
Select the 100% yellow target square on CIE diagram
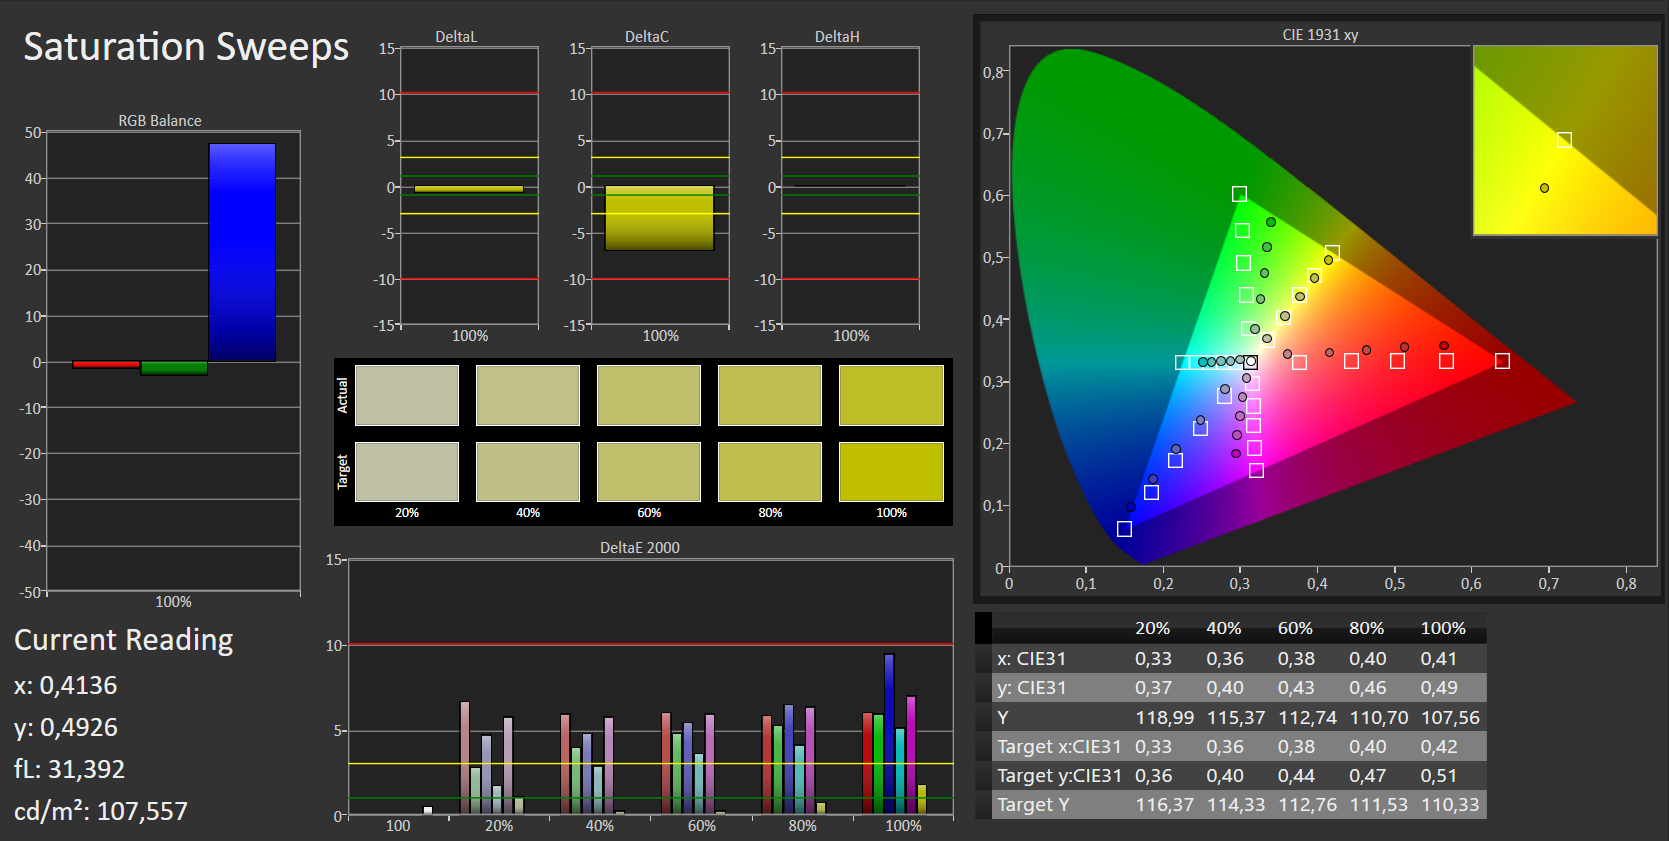1332,253
